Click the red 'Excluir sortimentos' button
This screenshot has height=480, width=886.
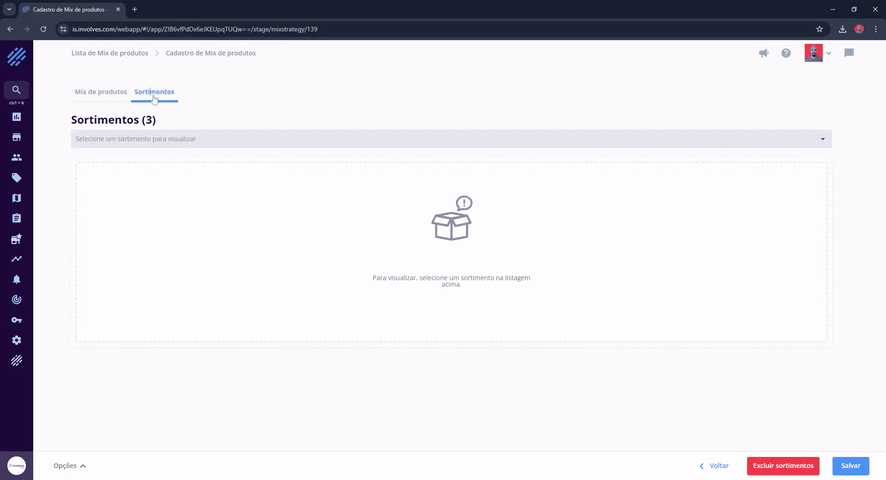point(783,466)
